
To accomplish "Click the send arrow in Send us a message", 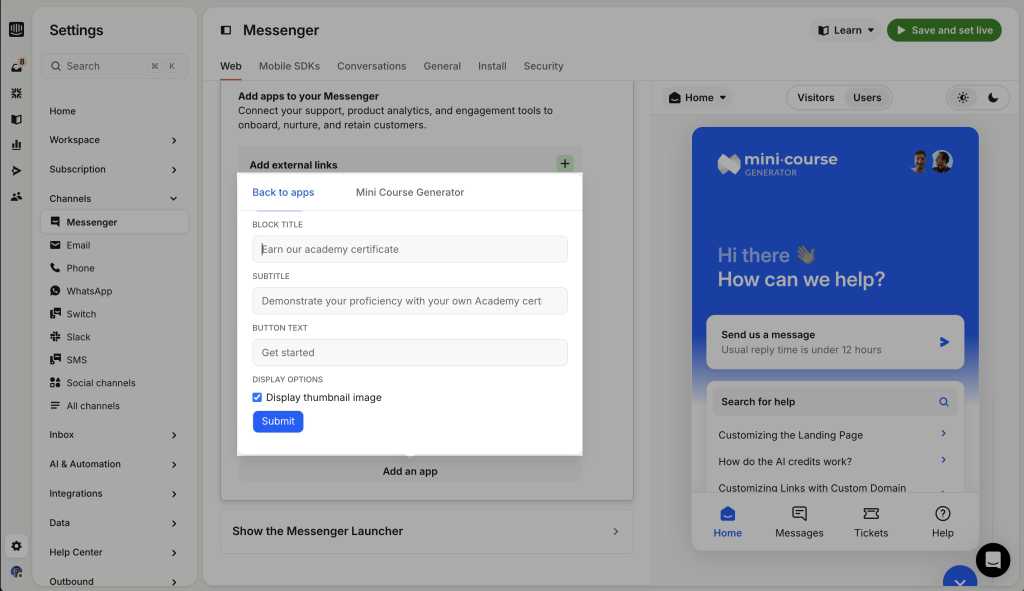I will pyautogui.click(x=944, y=342).
